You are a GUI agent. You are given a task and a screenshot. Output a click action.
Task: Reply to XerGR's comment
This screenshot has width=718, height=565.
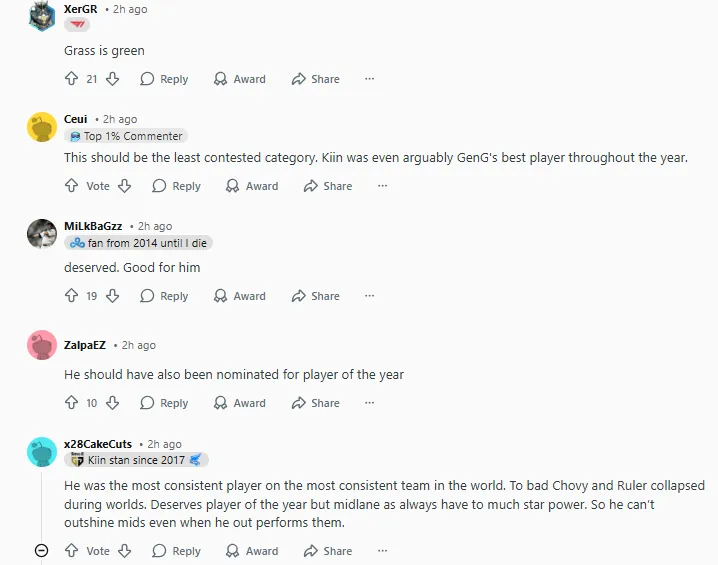164,79
